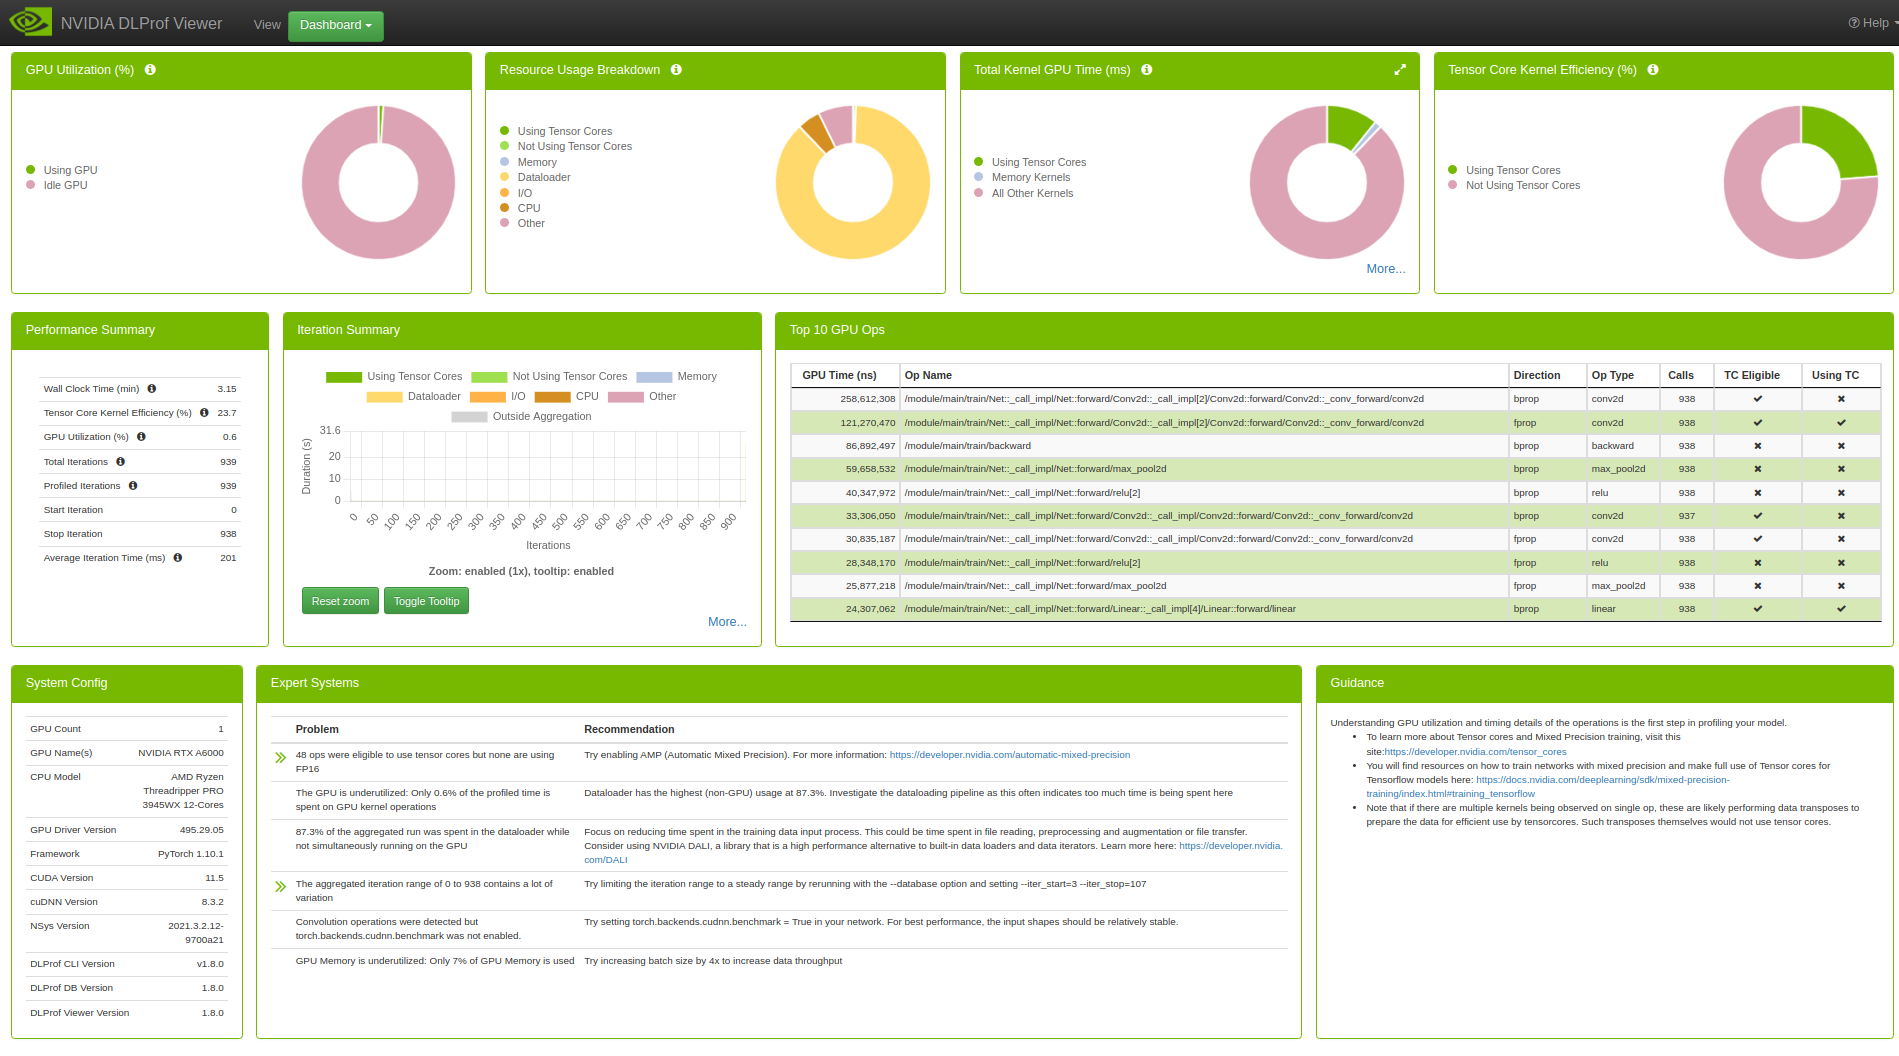The image size is (1899, 1056).
Task: Open the Dashboard view dropdown
Action: coord(336,25)
